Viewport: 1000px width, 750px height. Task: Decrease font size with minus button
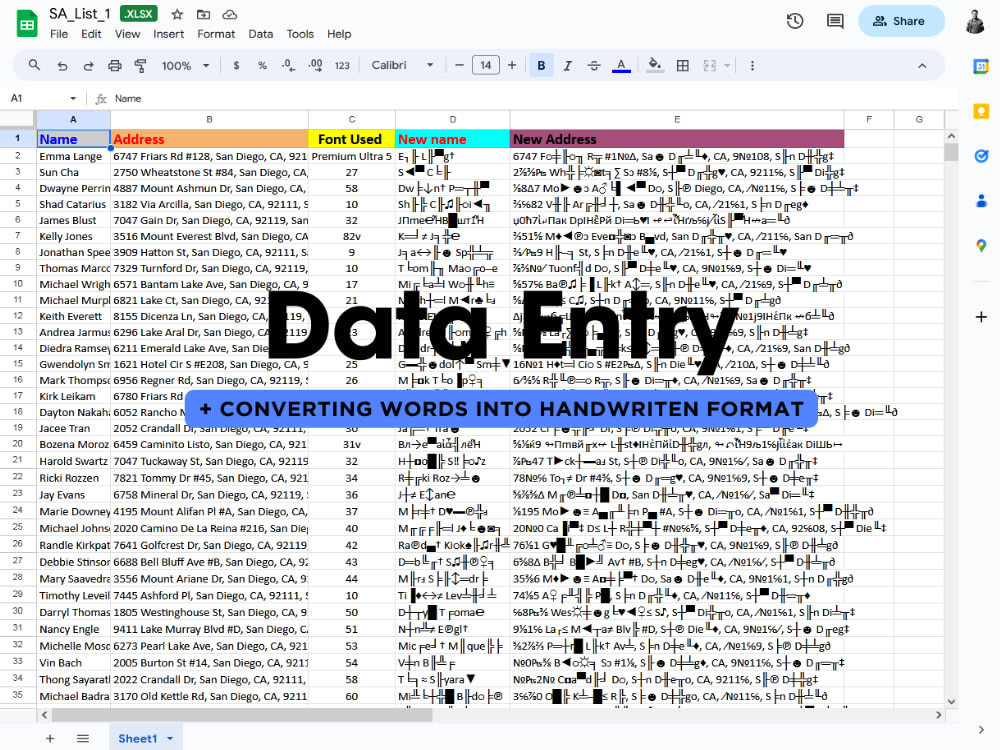pos(459,65)
